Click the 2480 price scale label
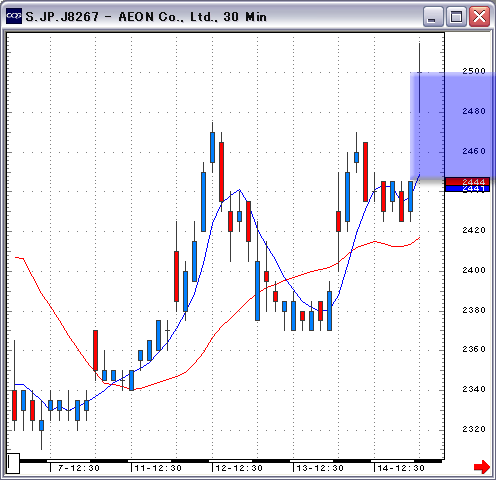The height and width of the screenshot is (480, 496). tap(474, 111)
